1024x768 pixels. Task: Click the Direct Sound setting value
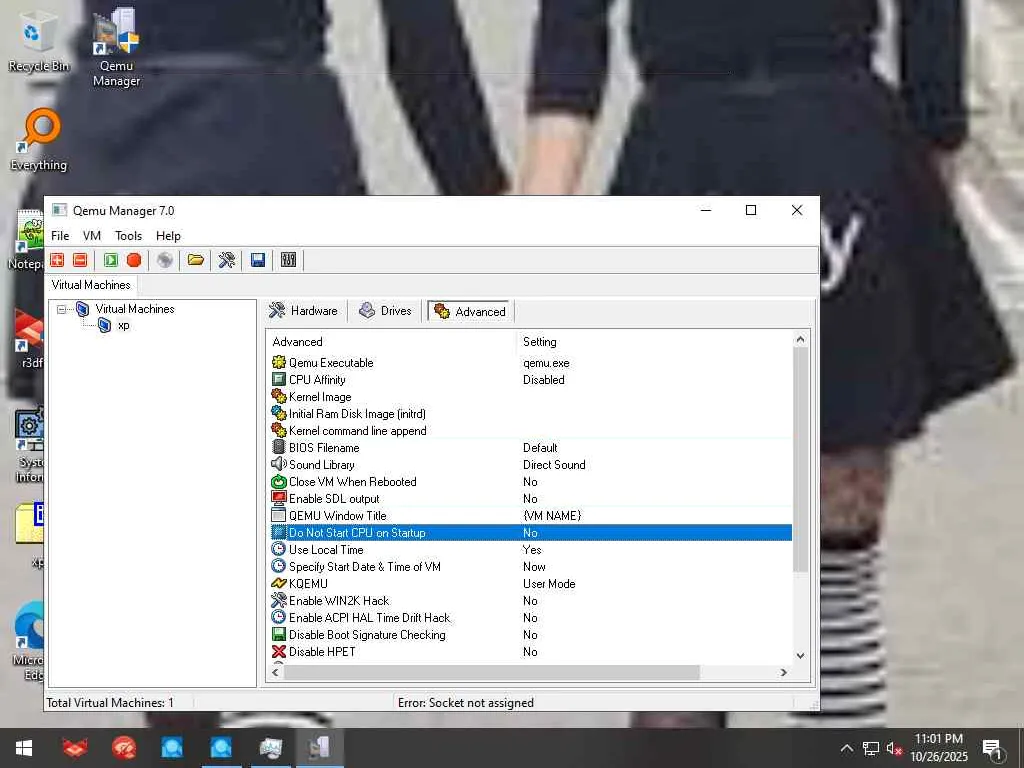pyautogui.click(x=554, y=464)
